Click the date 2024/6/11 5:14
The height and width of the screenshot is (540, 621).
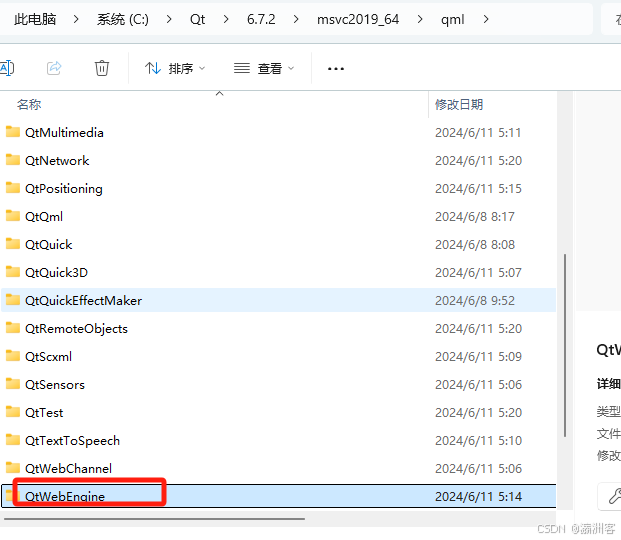[x=478, y=496]
